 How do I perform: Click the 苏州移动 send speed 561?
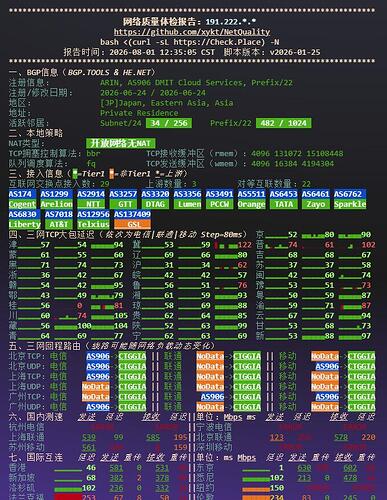point(89,447)
